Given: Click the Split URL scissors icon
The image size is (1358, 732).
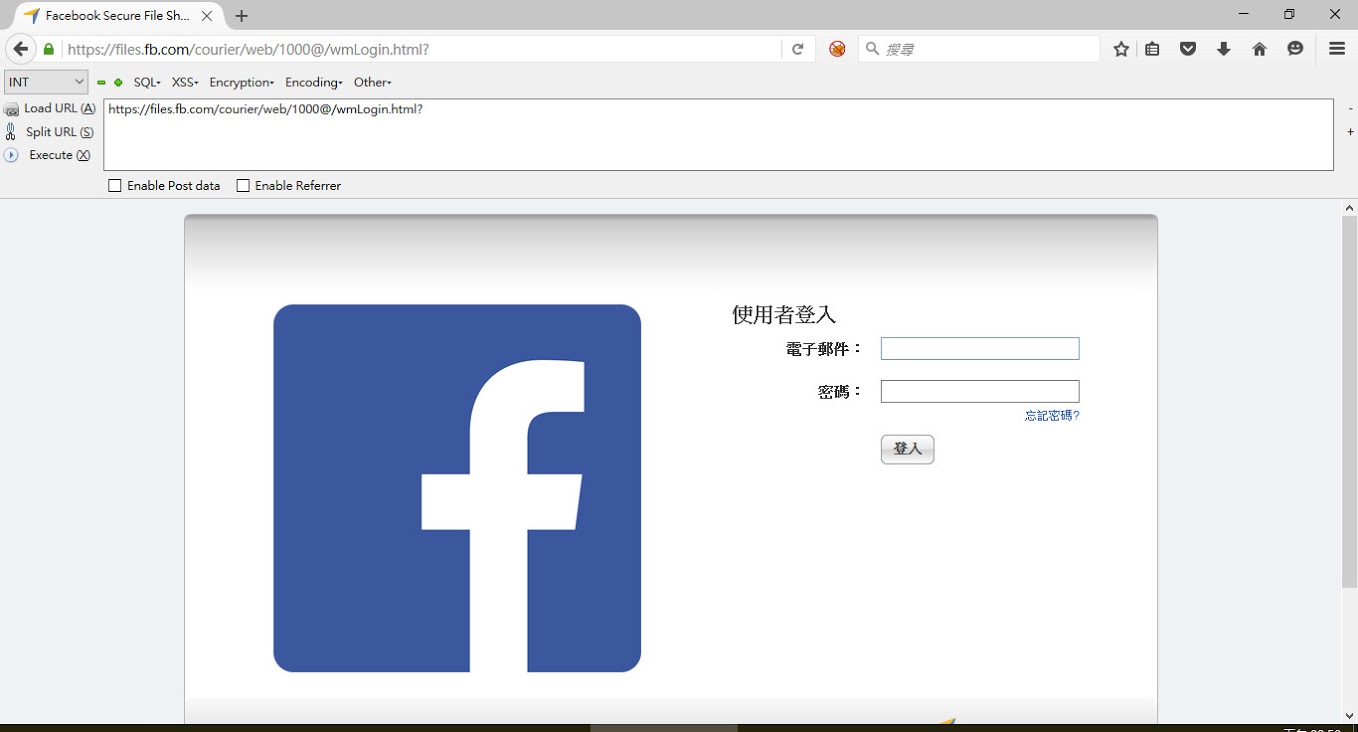Looking at the screenshot, I should point(11,132).
